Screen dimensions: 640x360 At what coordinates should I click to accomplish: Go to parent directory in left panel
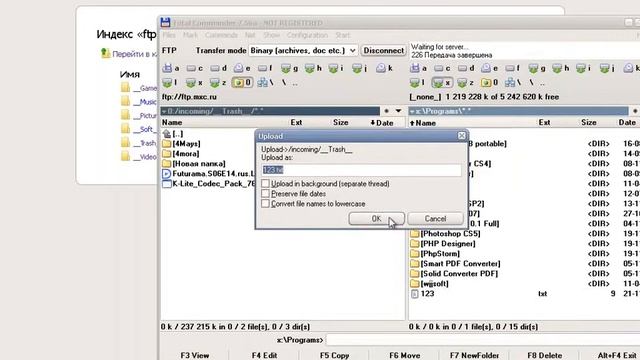[295, 83]
